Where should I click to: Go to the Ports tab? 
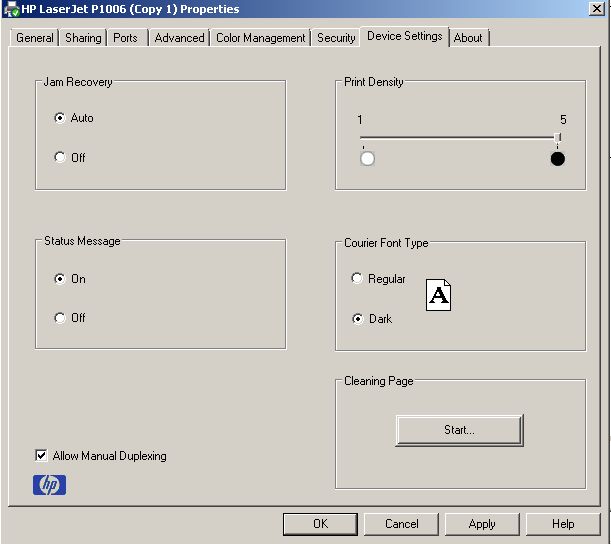[x=125, y=38]
